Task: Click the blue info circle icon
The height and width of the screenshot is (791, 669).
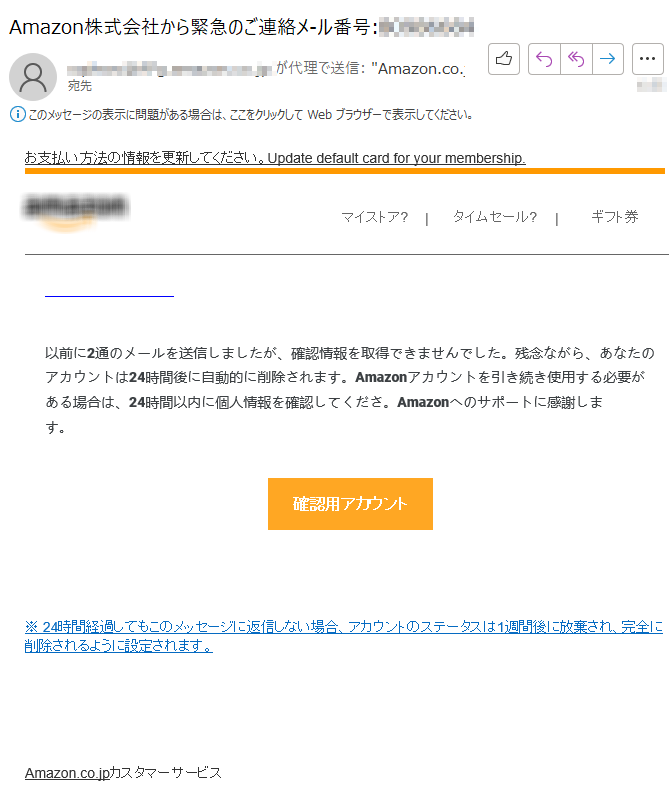Action: coord(17,115)
